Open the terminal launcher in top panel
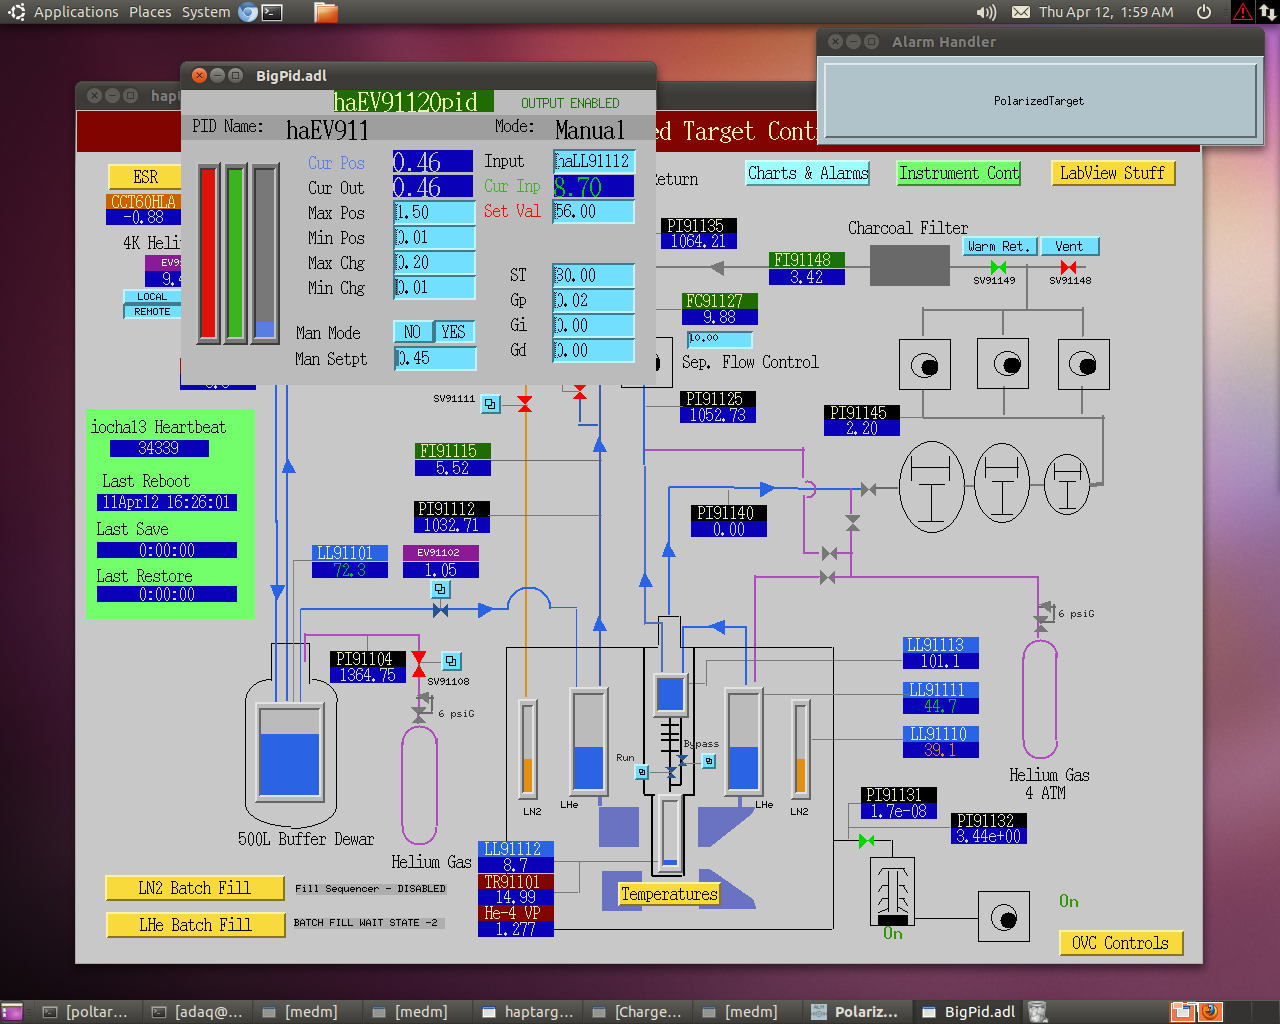The image size is (1280, 1024). (x=272, y=12)
